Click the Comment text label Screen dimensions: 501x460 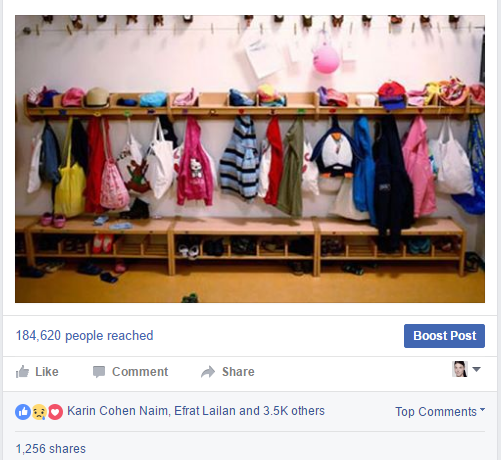click(140, 372)
